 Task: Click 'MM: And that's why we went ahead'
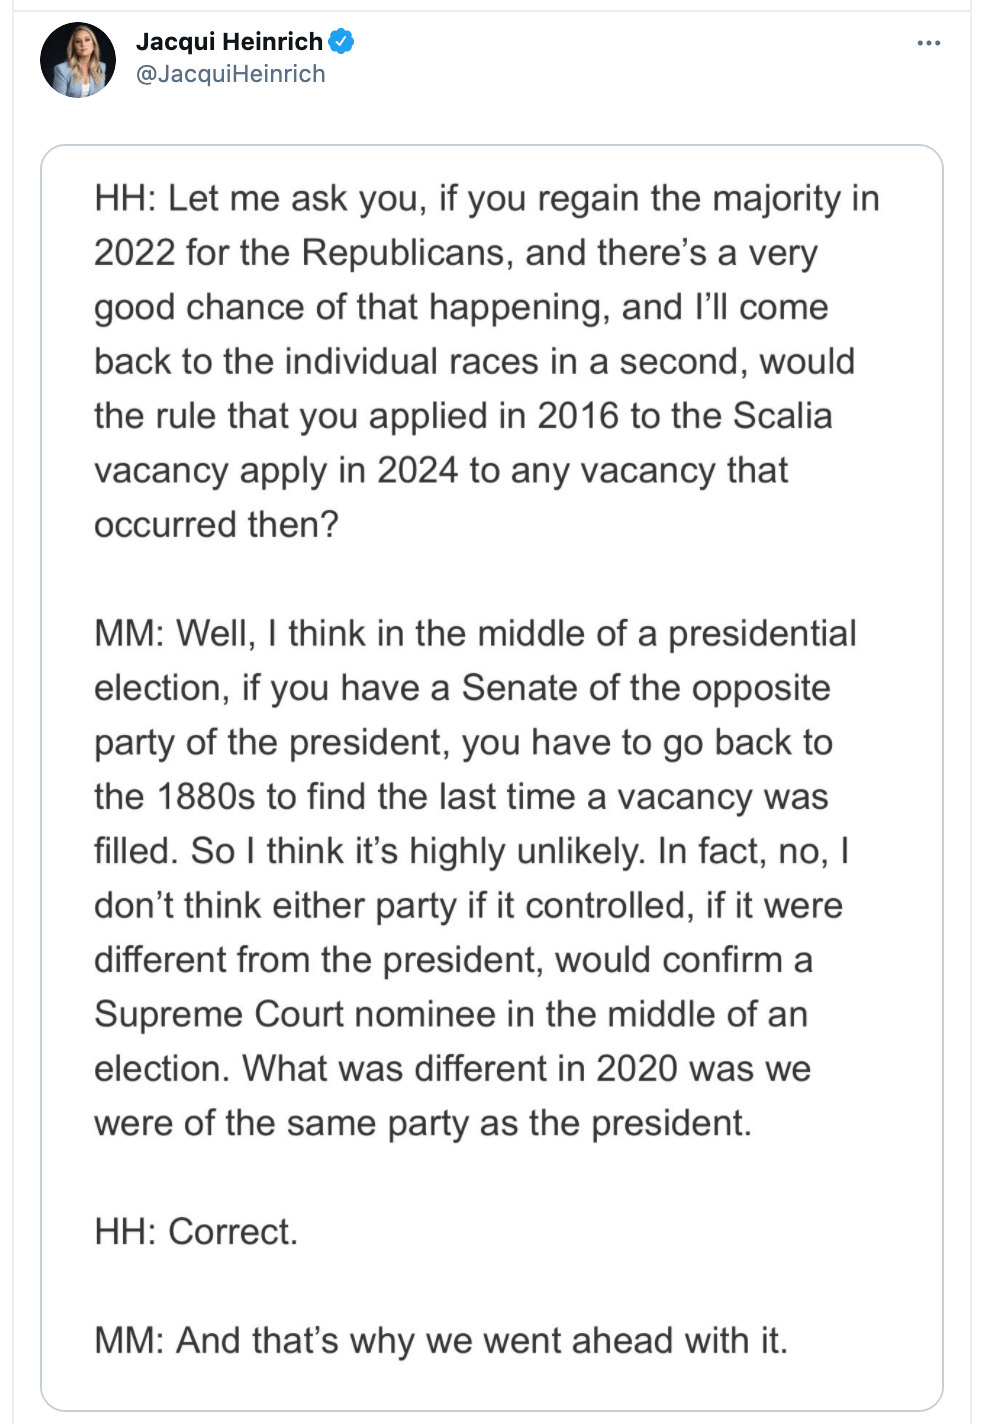click(x=440, y=1340)
